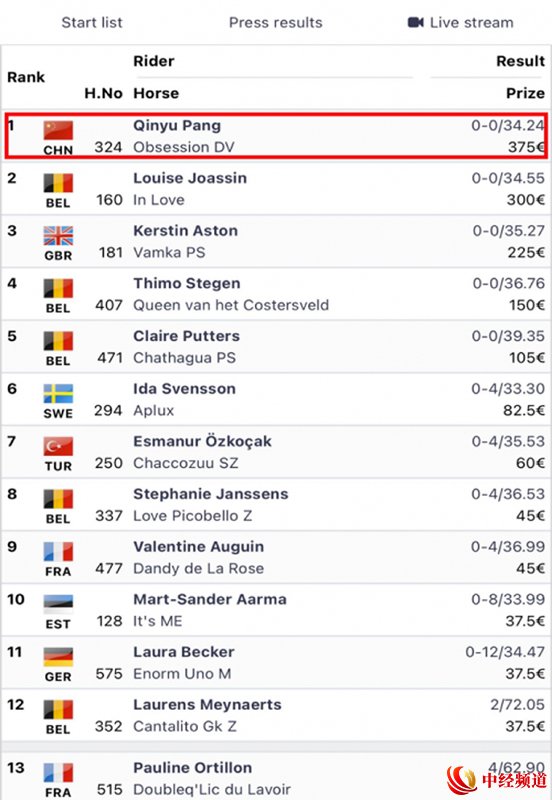Click the Turkey flag beside Esmanur Özkoçak
552x800 pixels.
click(x=58, y=446)
